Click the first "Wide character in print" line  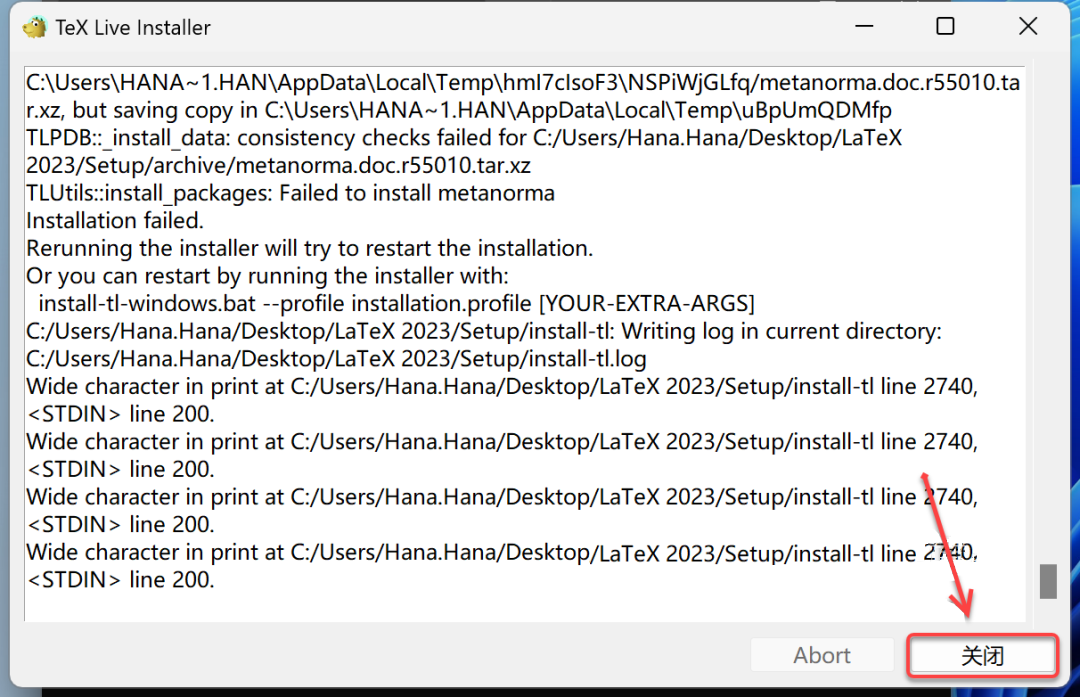pos(500,386)
